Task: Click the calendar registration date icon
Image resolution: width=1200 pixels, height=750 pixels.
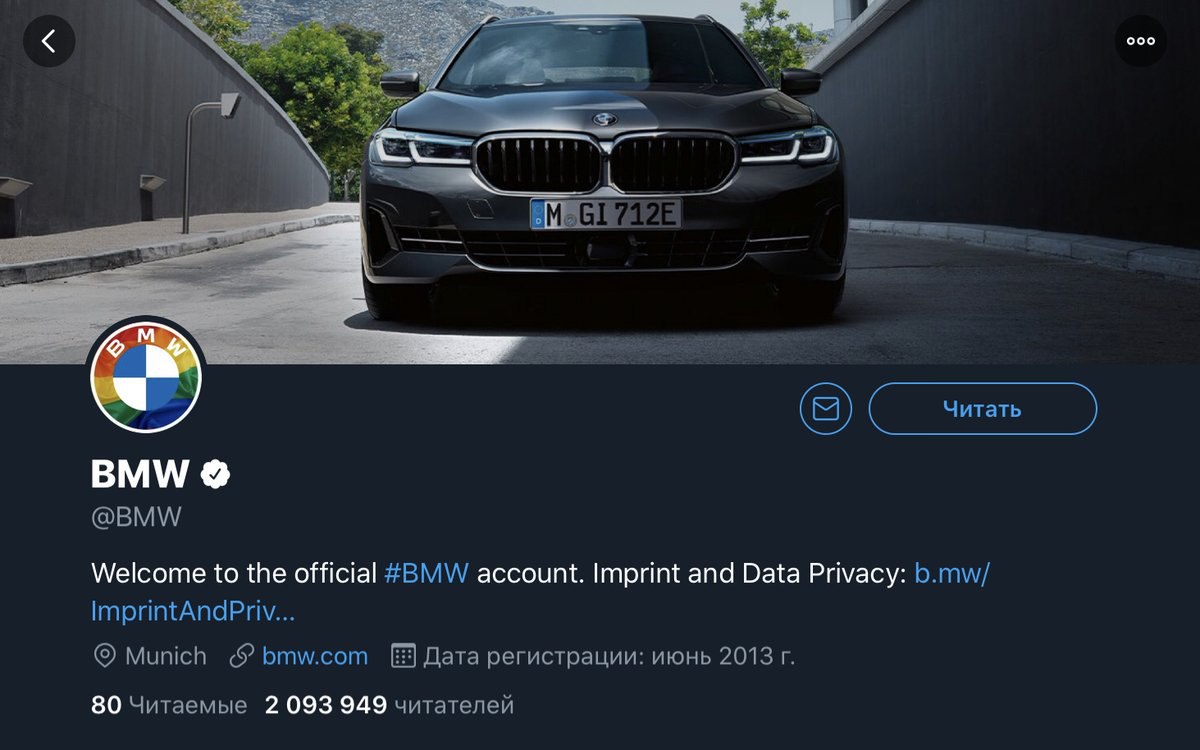Action: pos(402,656)
